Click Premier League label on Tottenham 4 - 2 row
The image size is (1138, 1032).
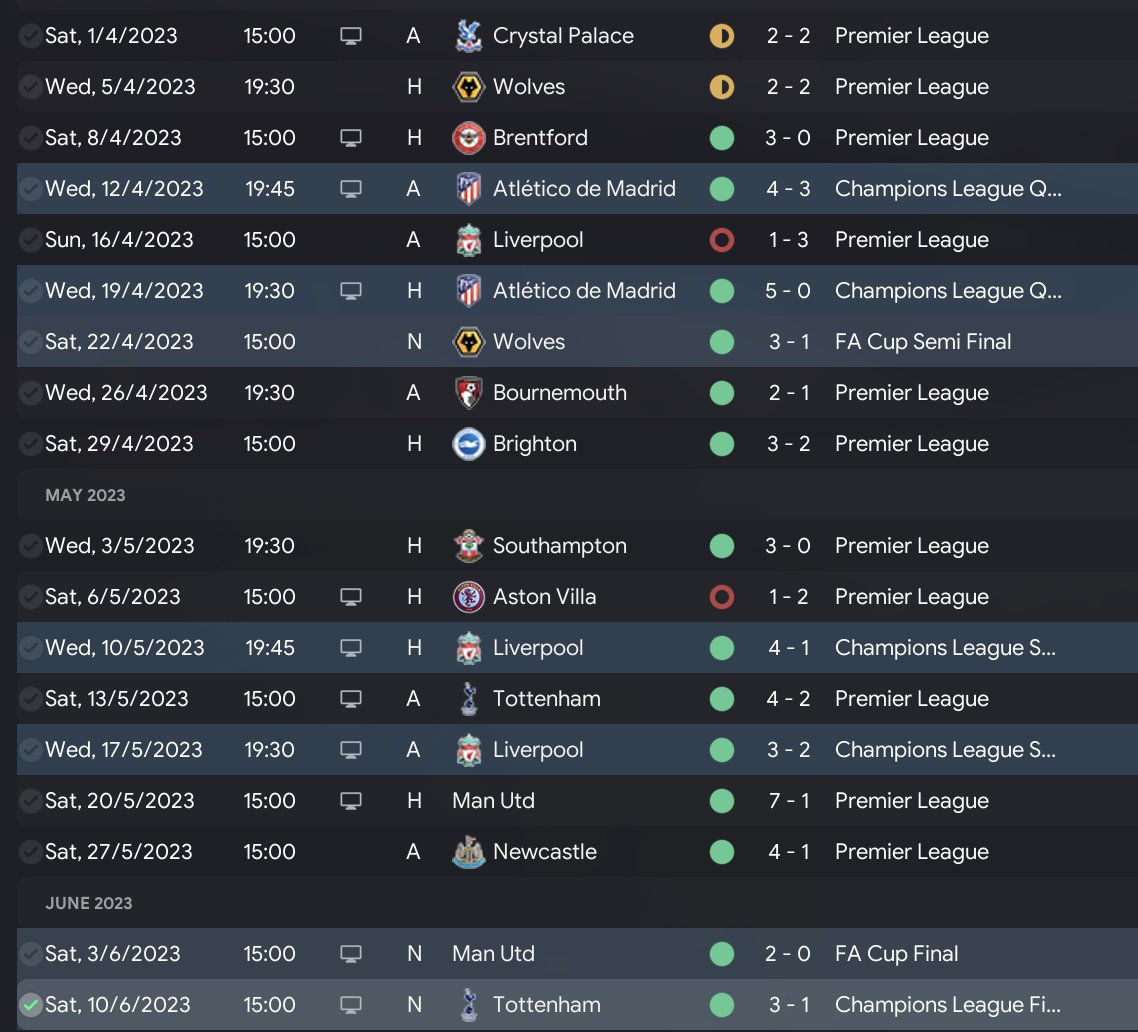click(x=911, y=699)
